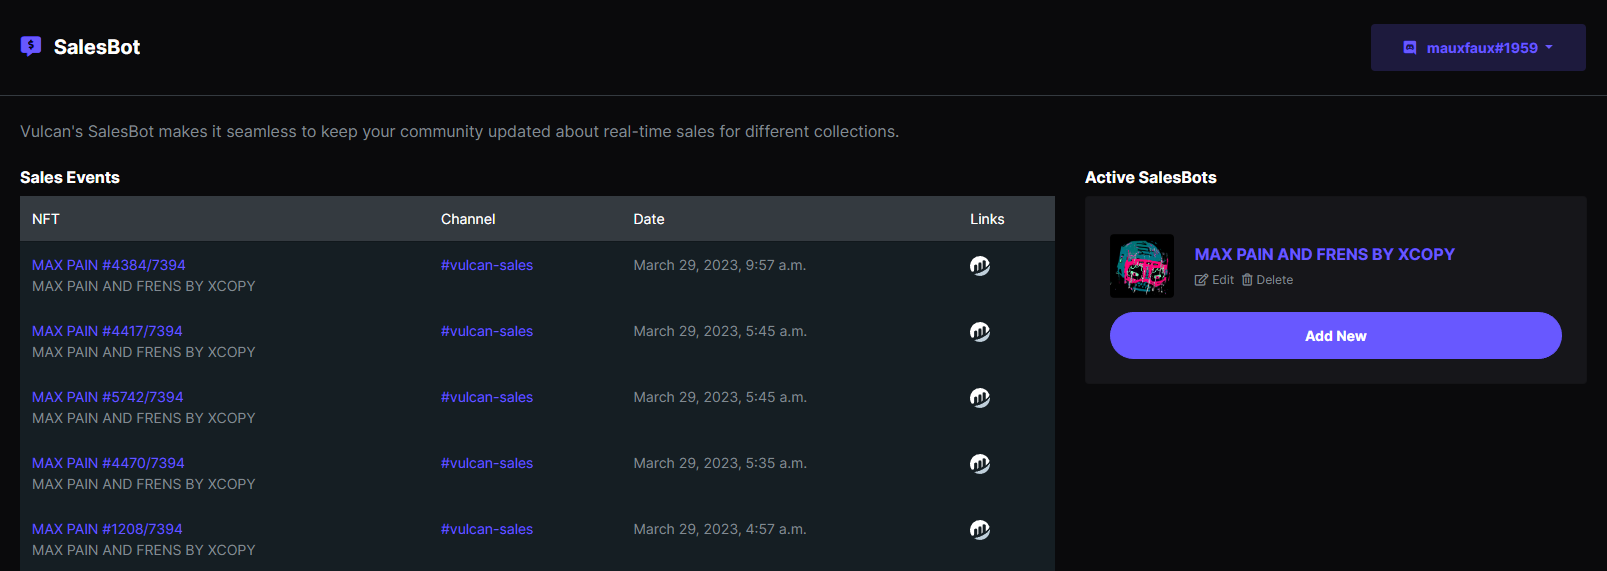Click the Links column header
Viewport: 1607px width, 571px height.
(x=987, y=219)
